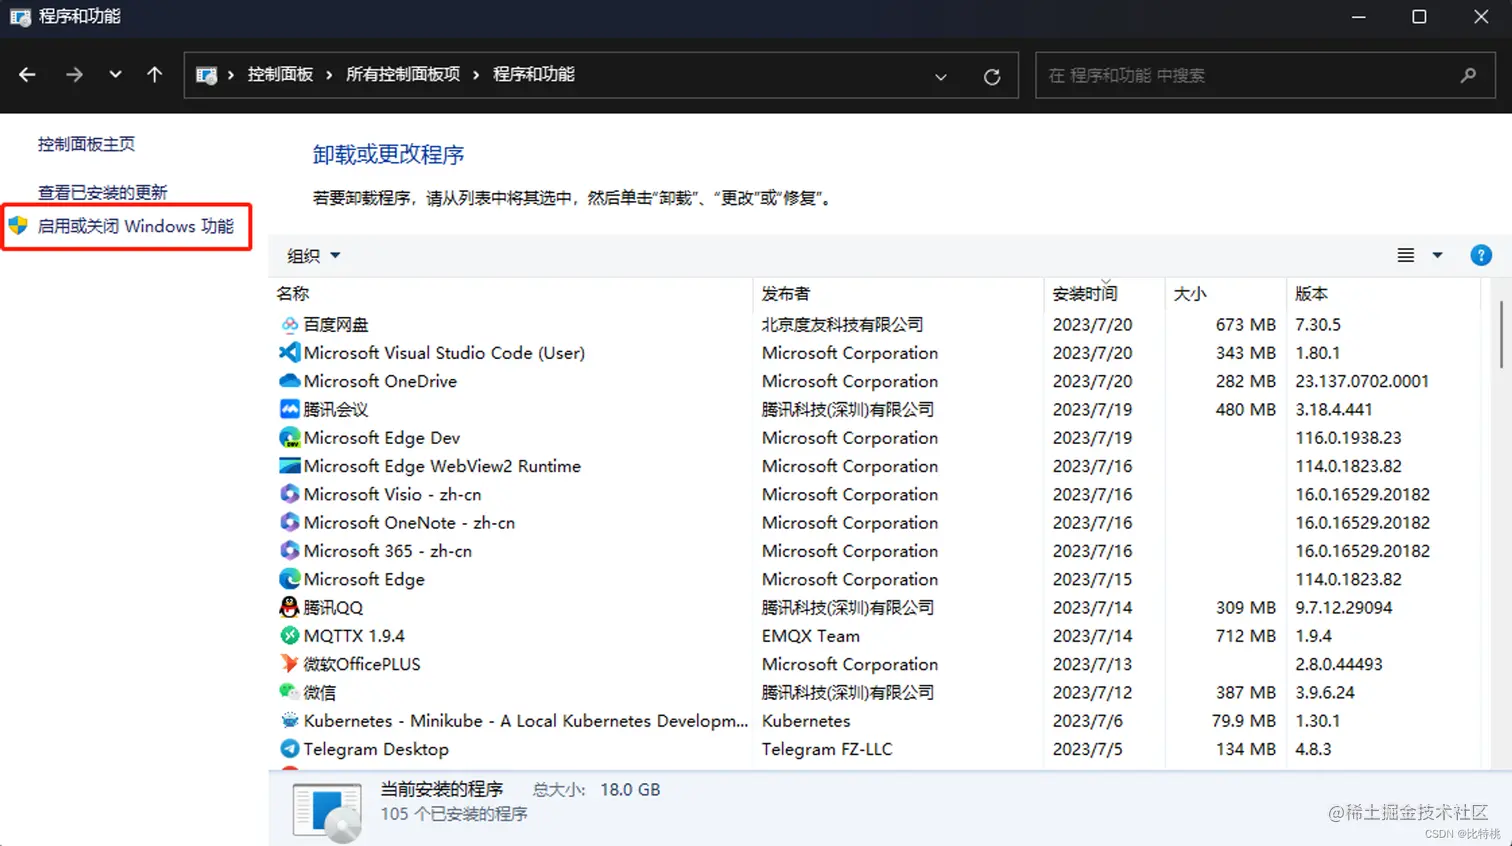Click Microsoft Visual Studio Code (User) entry

click(x=444, y=353)
